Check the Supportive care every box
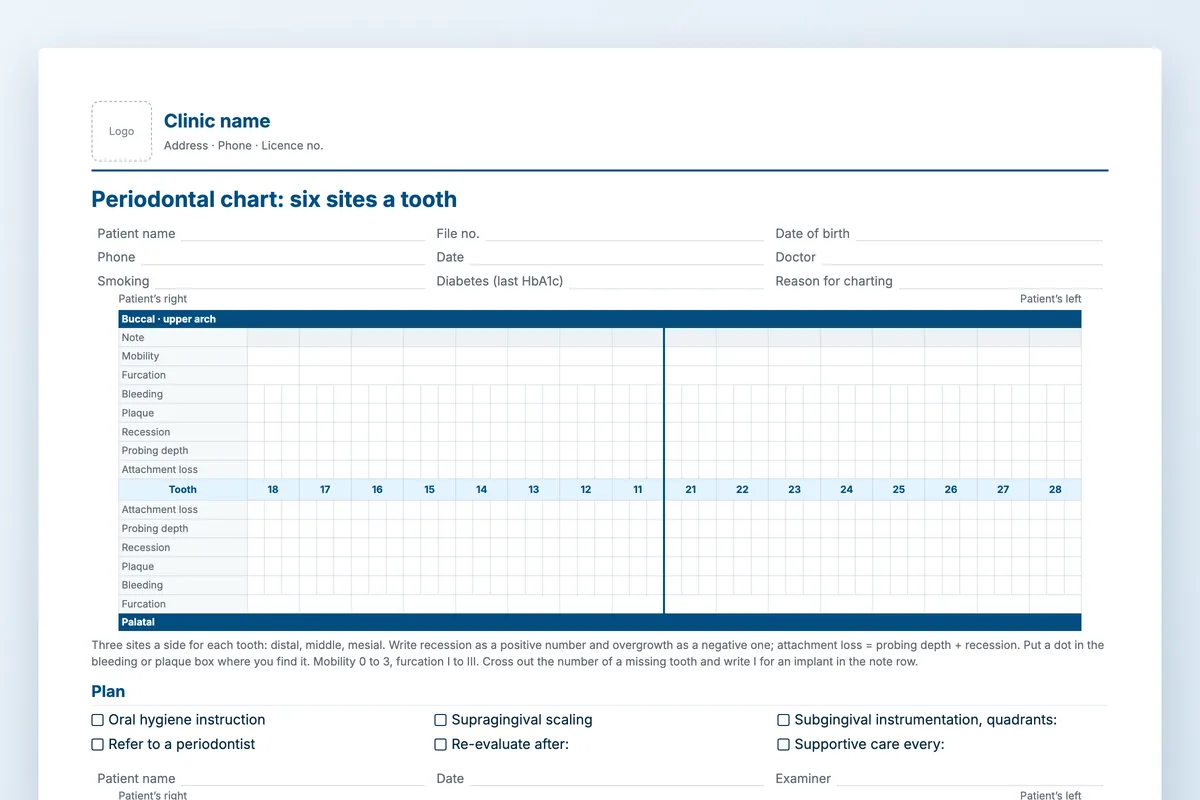The image size is (1200, 800). pyautogui.click(x=784, y=744)
